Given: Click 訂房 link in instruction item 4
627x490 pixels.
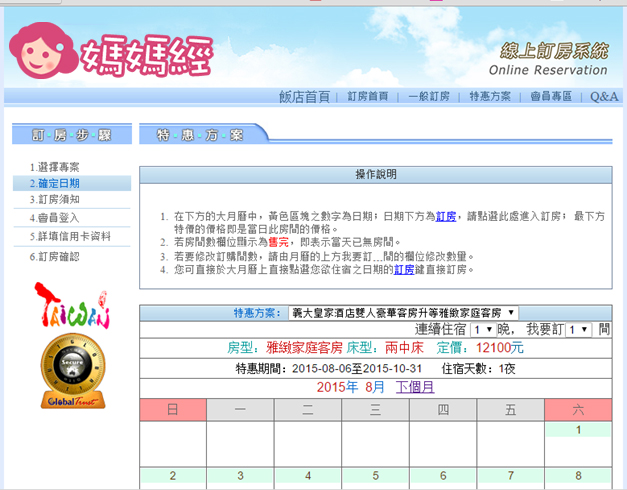Looking at the screenshot, I should [404, 270].
